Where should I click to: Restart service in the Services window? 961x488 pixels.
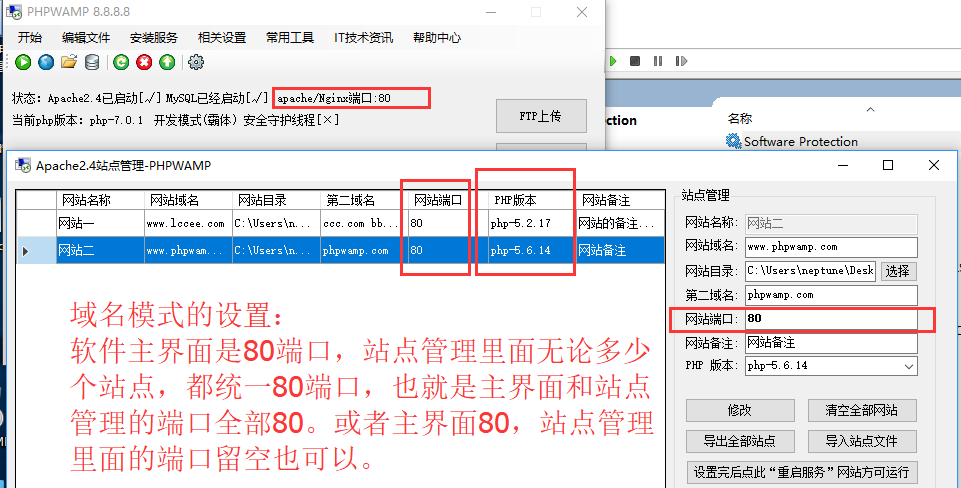coord(680,61)
